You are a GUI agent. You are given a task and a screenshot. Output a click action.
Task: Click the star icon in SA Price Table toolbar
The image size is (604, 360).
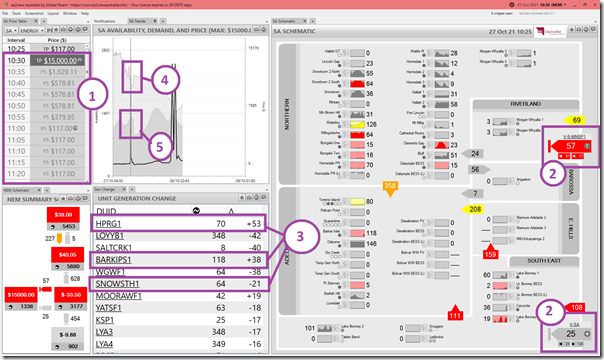tap(56, 30)
